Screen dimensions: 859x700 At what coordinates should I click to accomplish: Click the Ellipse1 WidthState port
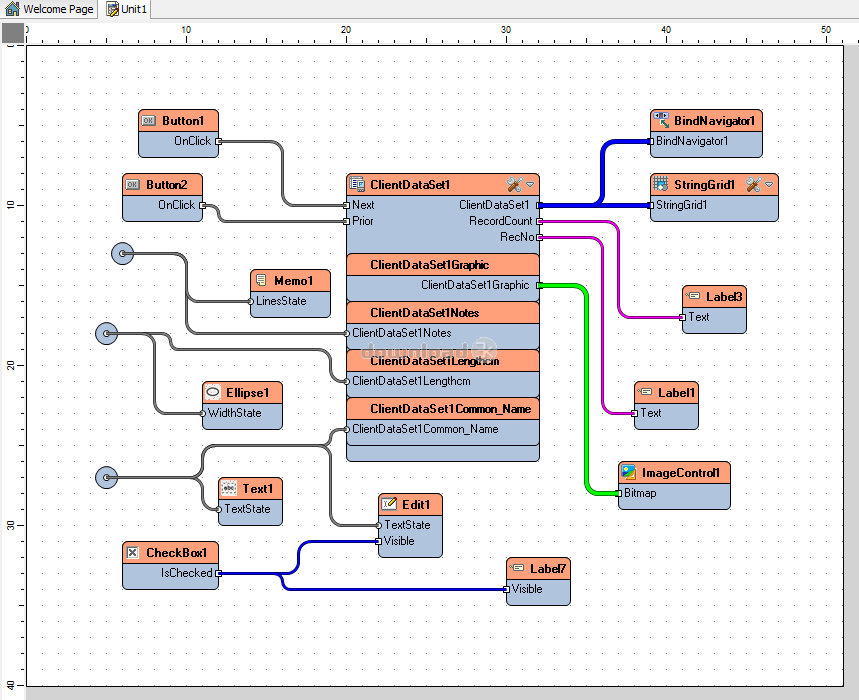203,413
